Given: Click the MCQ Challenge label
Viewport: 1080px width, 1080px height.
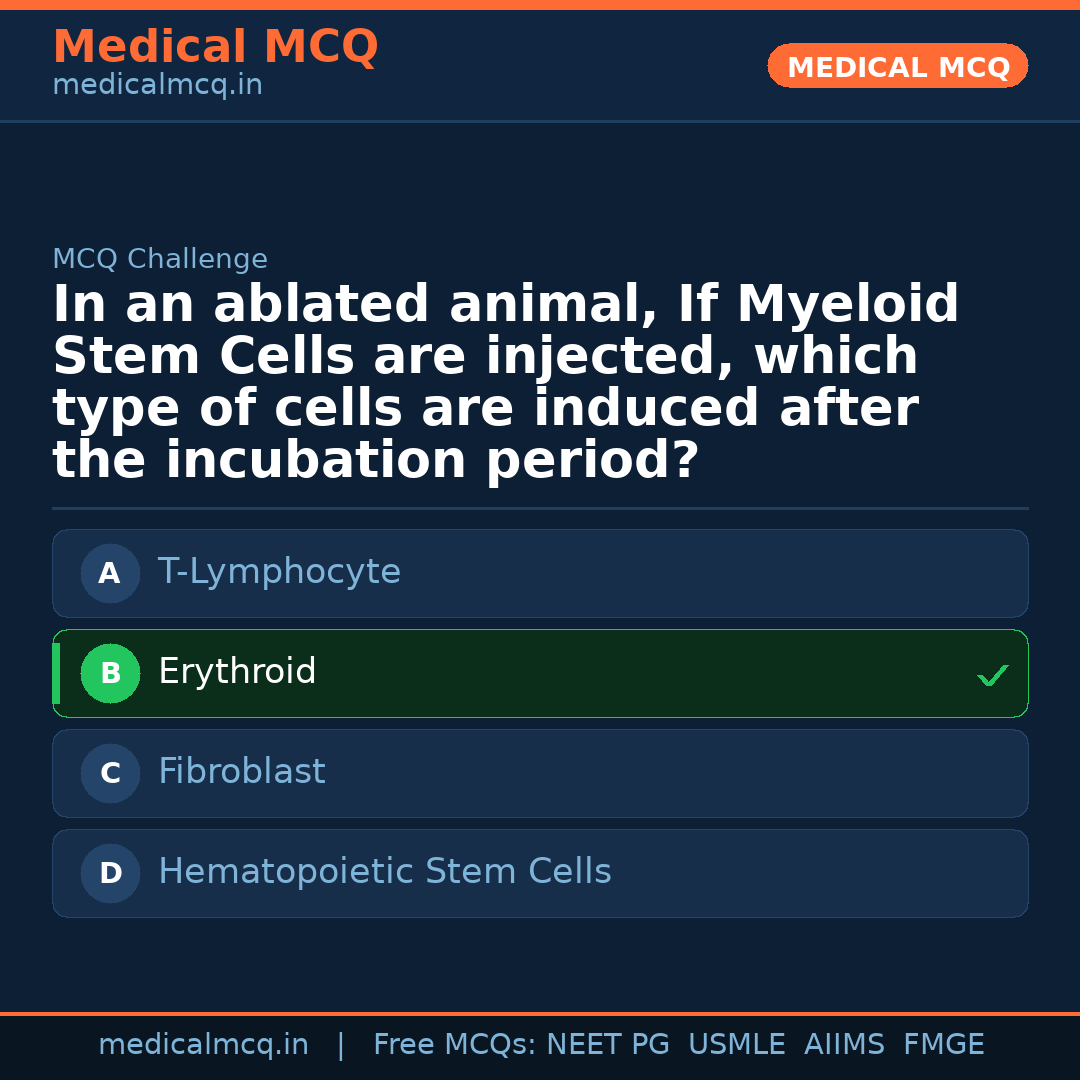Looking at the screenshot, I should click(x=160, y=260).
